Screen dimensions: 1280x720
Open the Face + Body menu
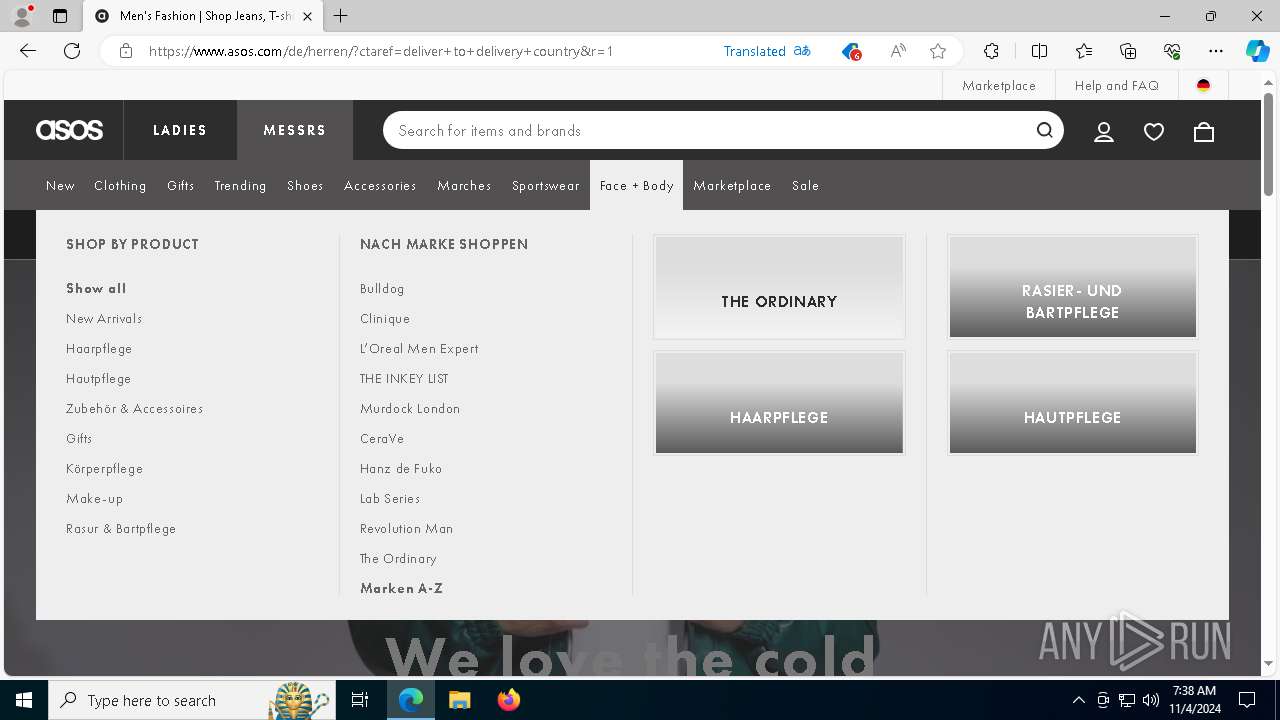tap(636, 185)
